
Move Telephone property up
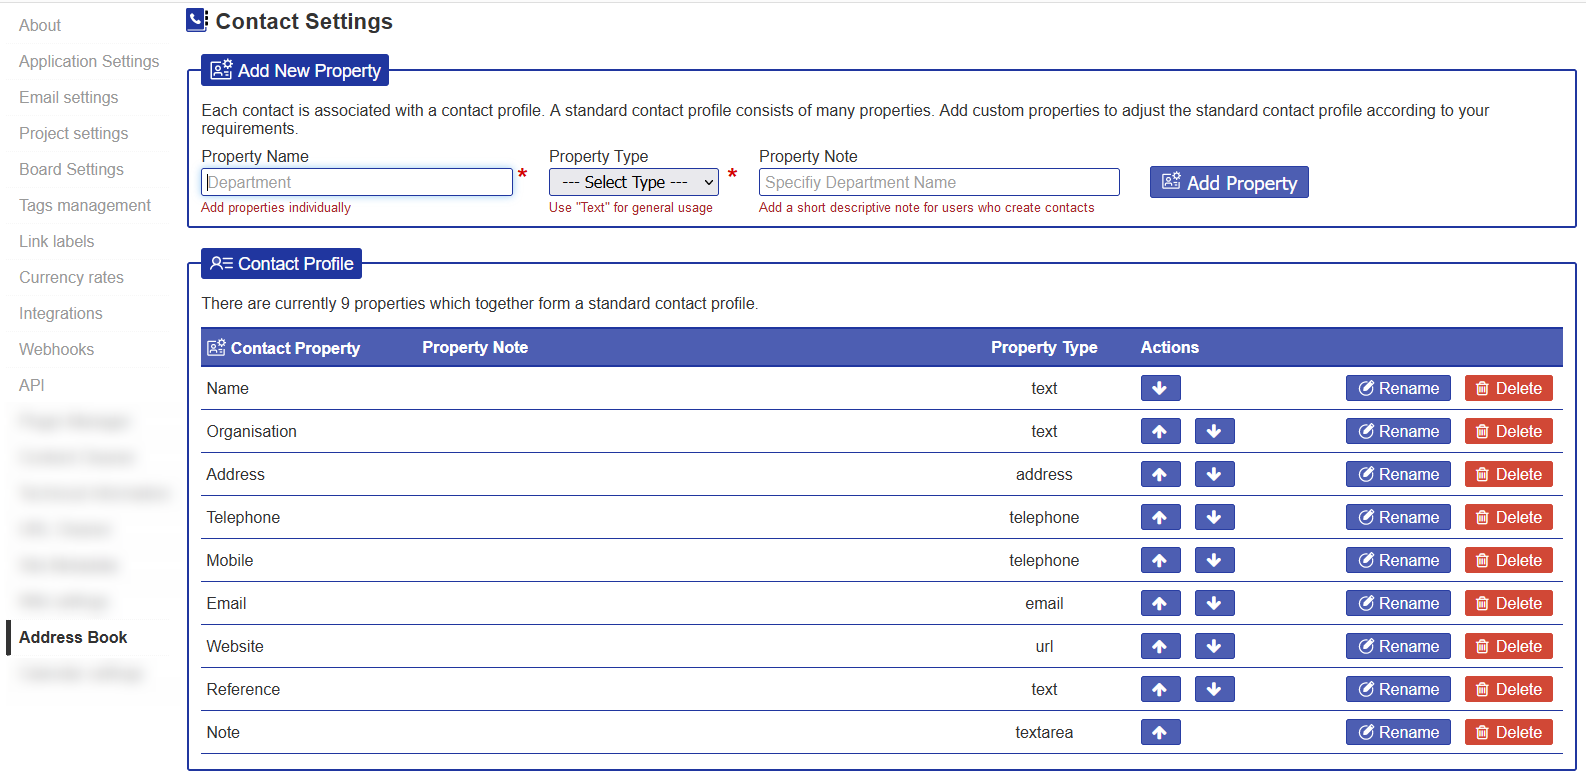(x=1160, y=517)
